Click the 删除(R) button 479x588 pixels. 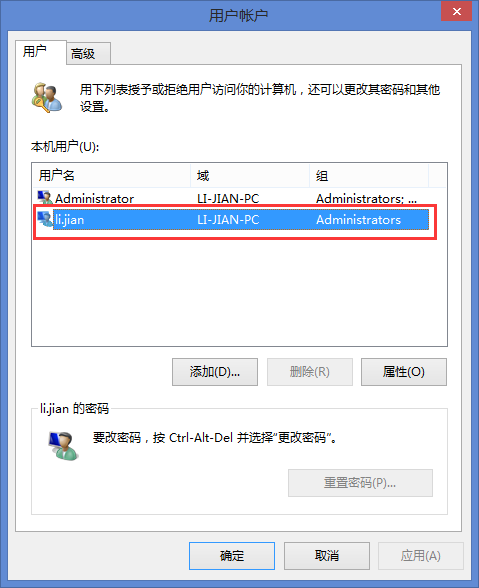click(310, 372)
